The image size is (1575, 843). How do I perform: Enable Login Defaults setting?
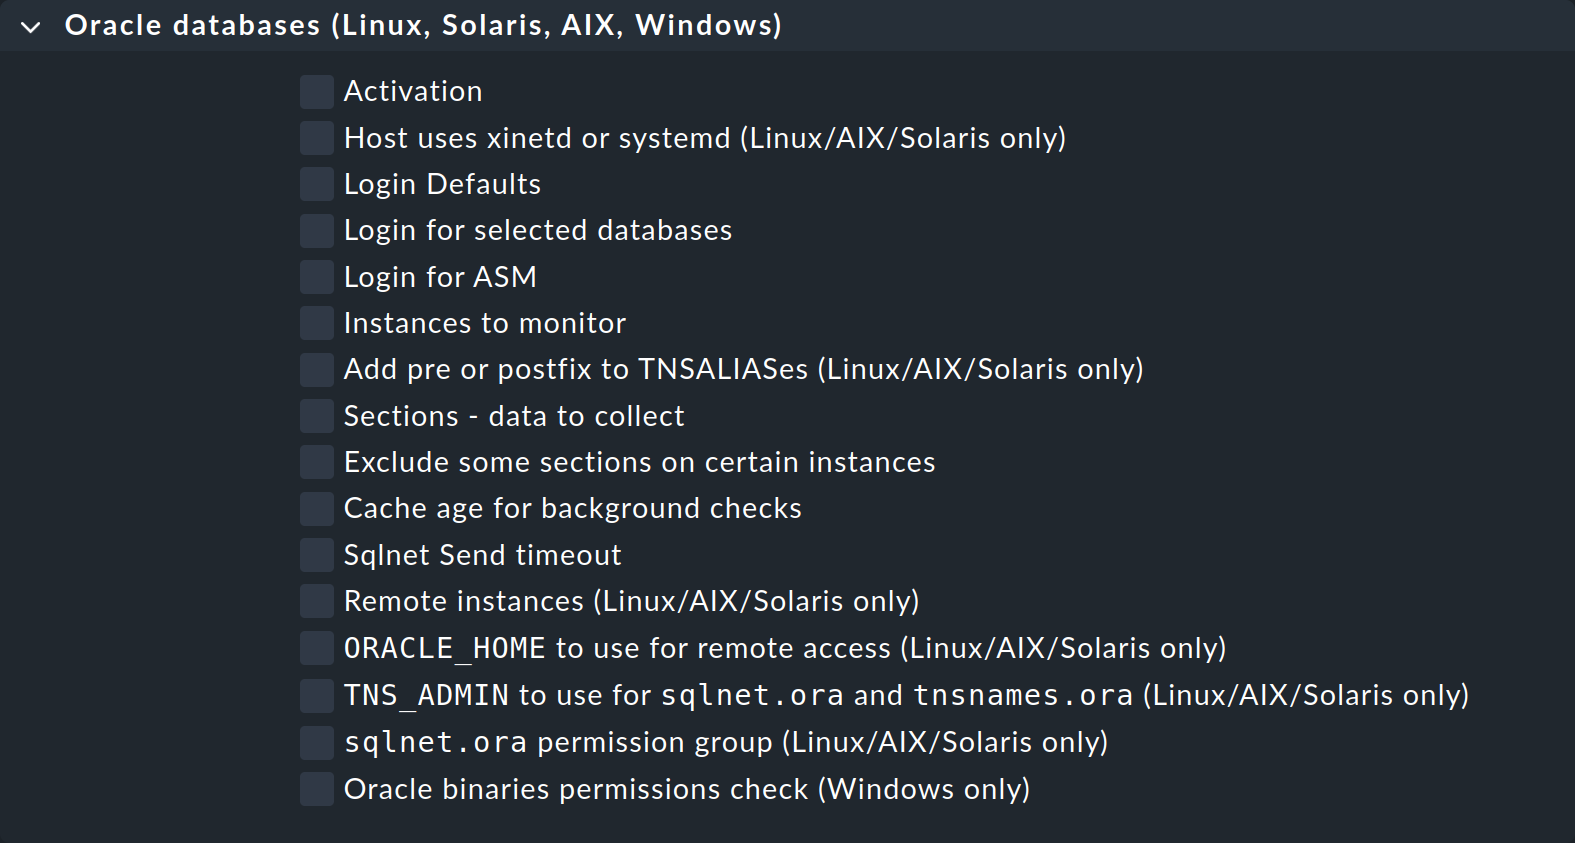315,184
